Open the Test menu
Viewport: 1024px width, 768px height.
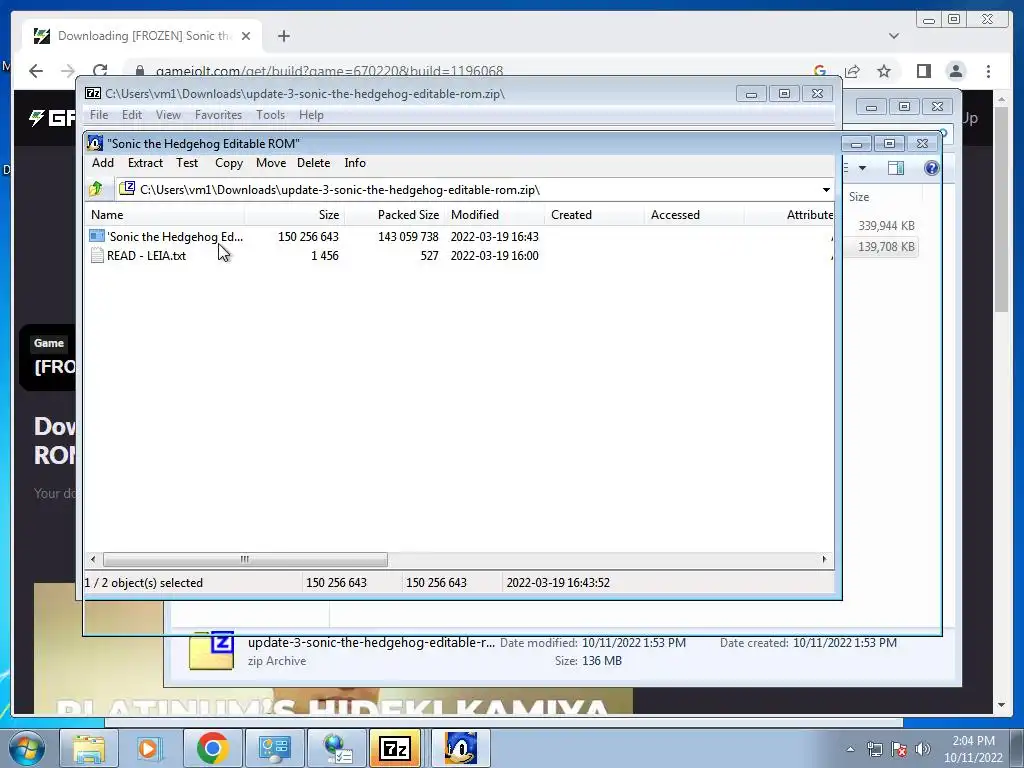tap(187, 163)
